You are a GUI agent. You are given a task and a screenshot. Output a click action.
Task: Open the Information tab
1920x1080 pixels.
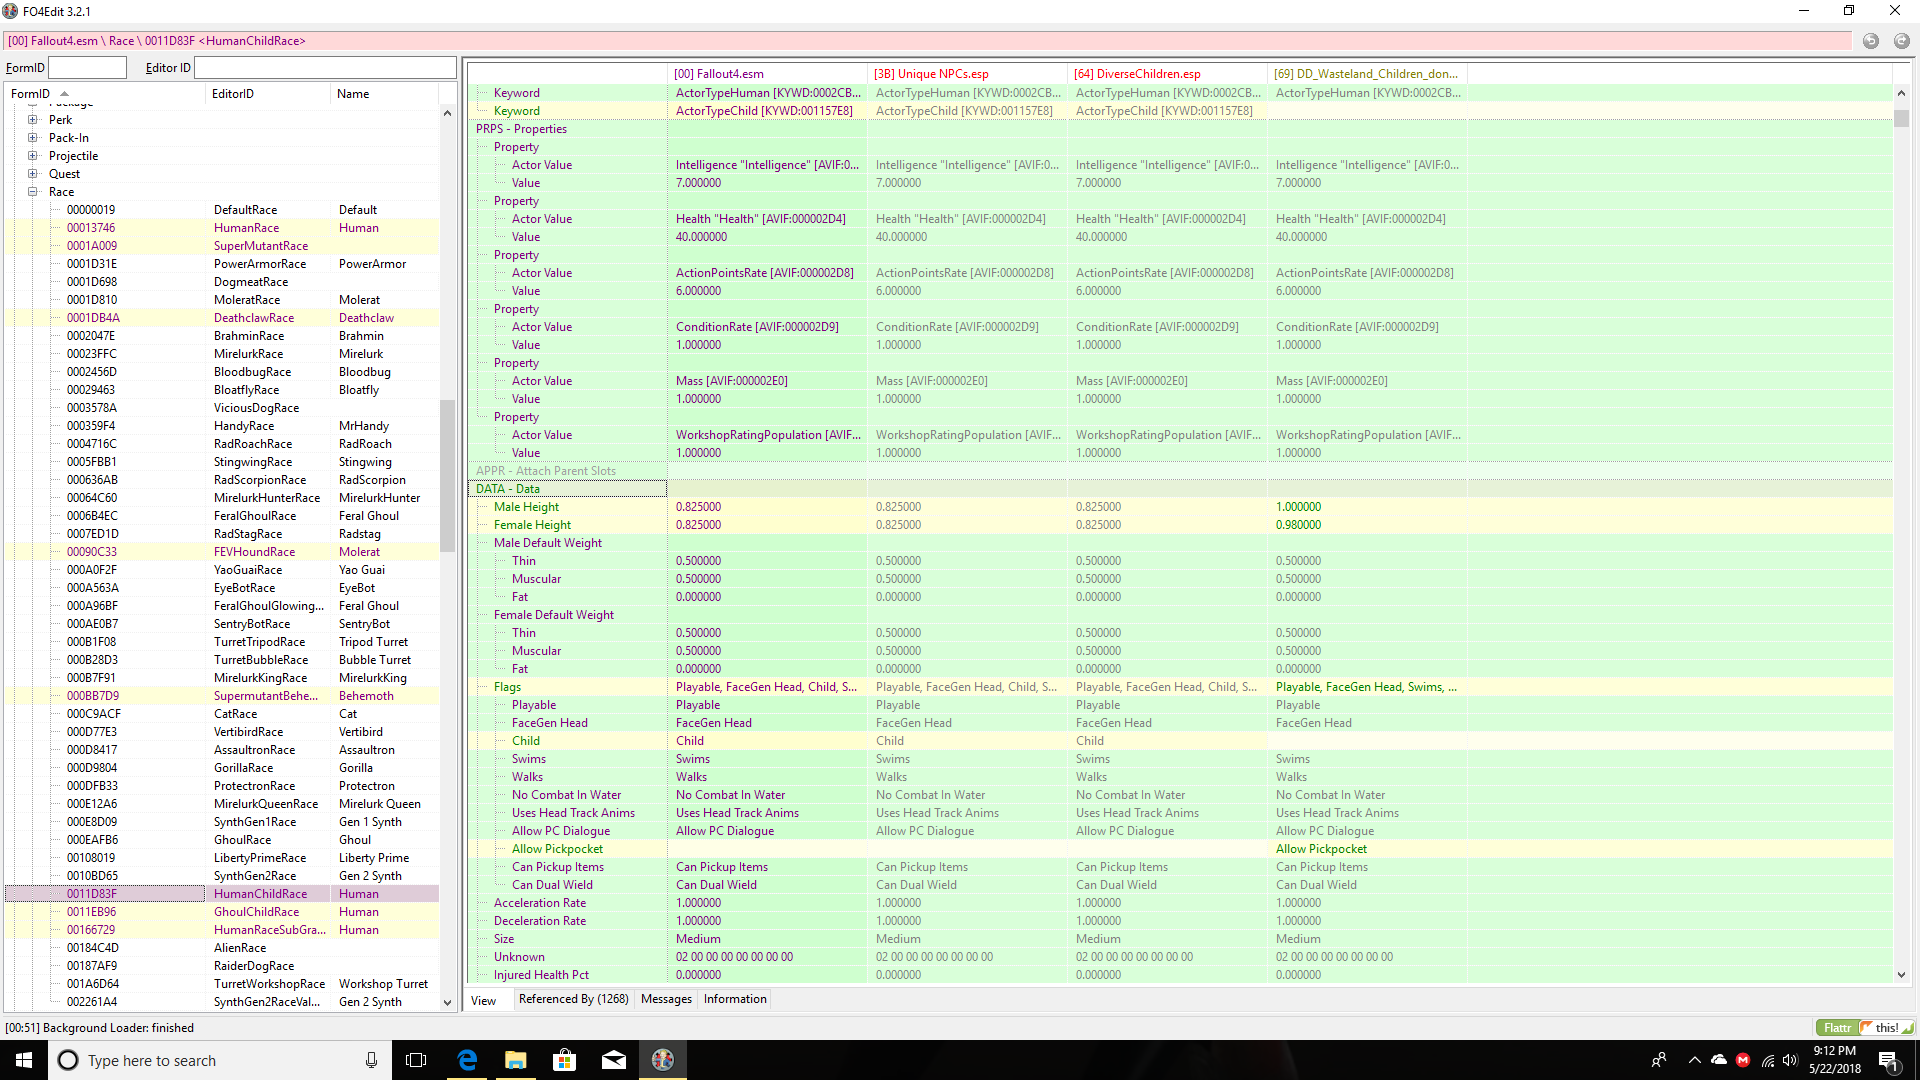tap(735, 998)
